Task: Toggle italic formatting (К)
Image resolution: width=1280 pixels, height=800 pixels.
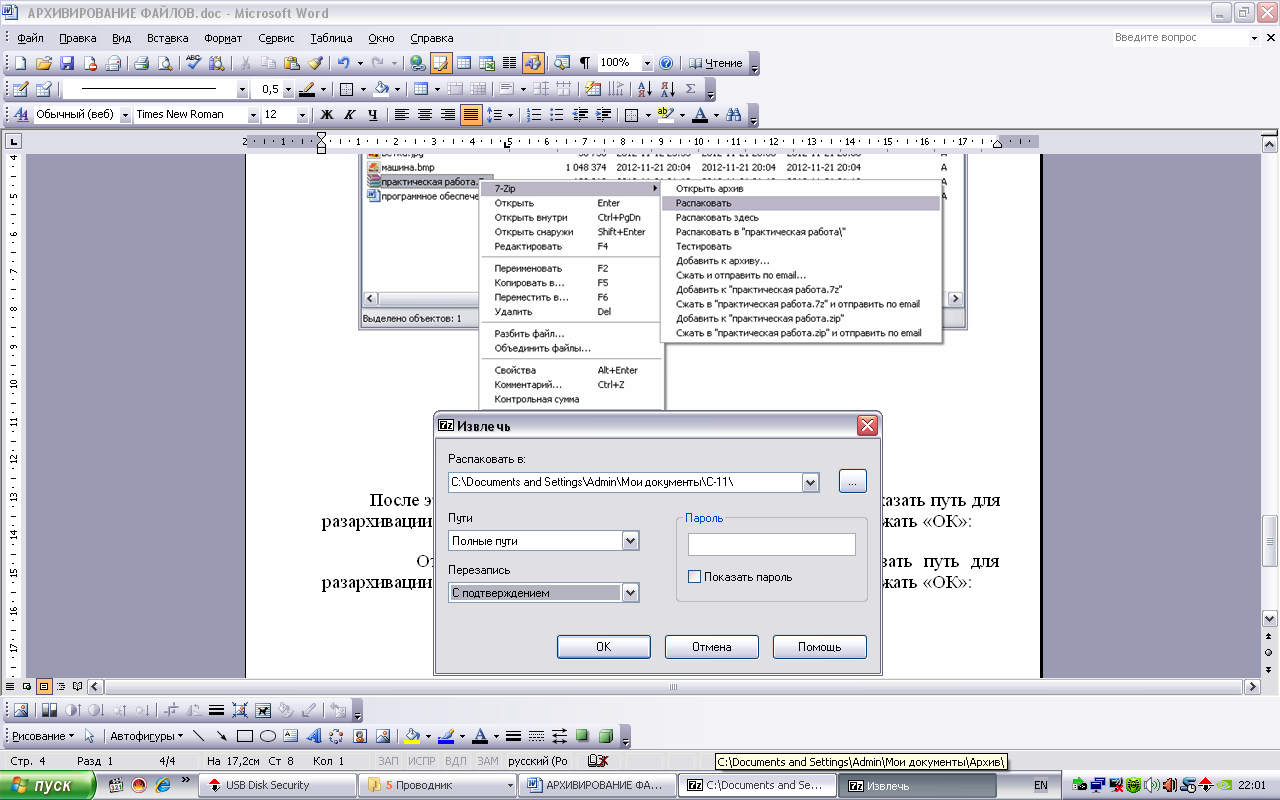Action: click(x=349, y=115)
